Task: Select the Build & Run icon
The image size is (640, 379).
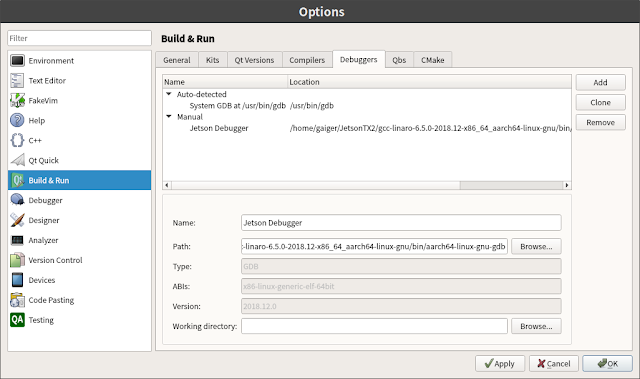Action: click(x=17, y=180)
